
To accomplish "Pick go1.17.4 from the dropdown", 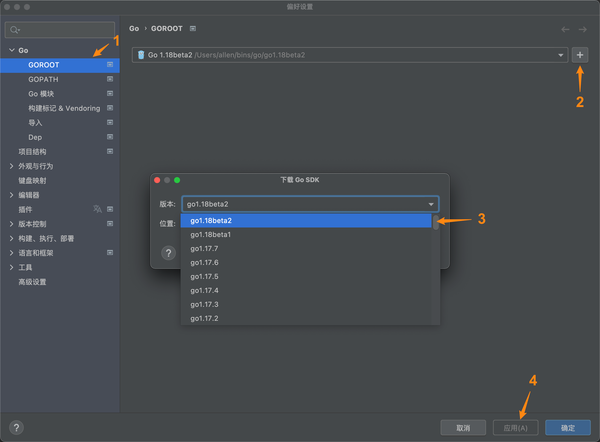I will tap(306, 290).
